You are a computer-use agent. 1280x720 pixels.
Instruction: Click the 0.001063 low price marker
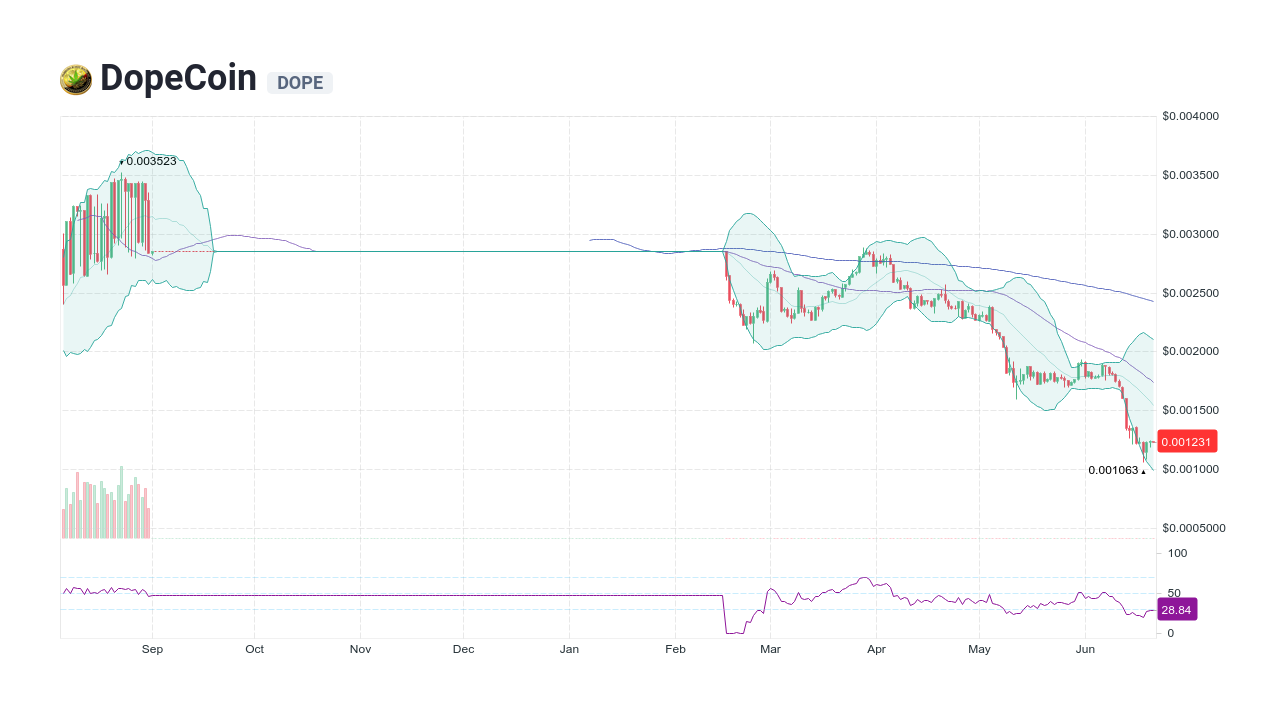(x=1117, y=470)
